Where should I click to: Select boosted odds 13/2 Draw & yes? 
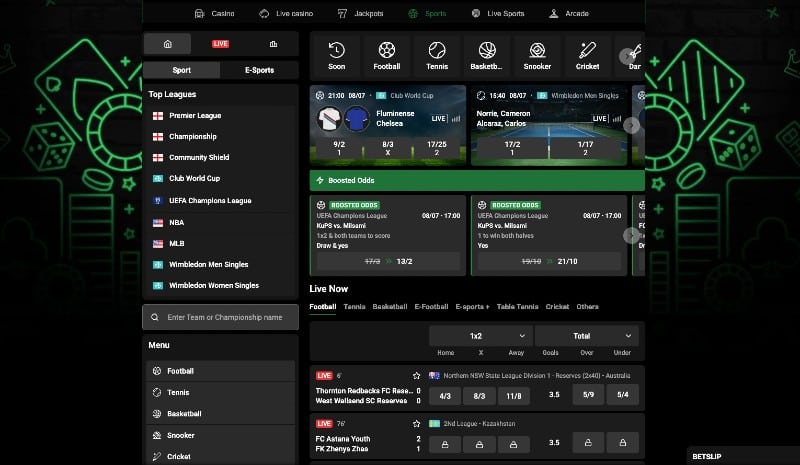coord(388,261)
